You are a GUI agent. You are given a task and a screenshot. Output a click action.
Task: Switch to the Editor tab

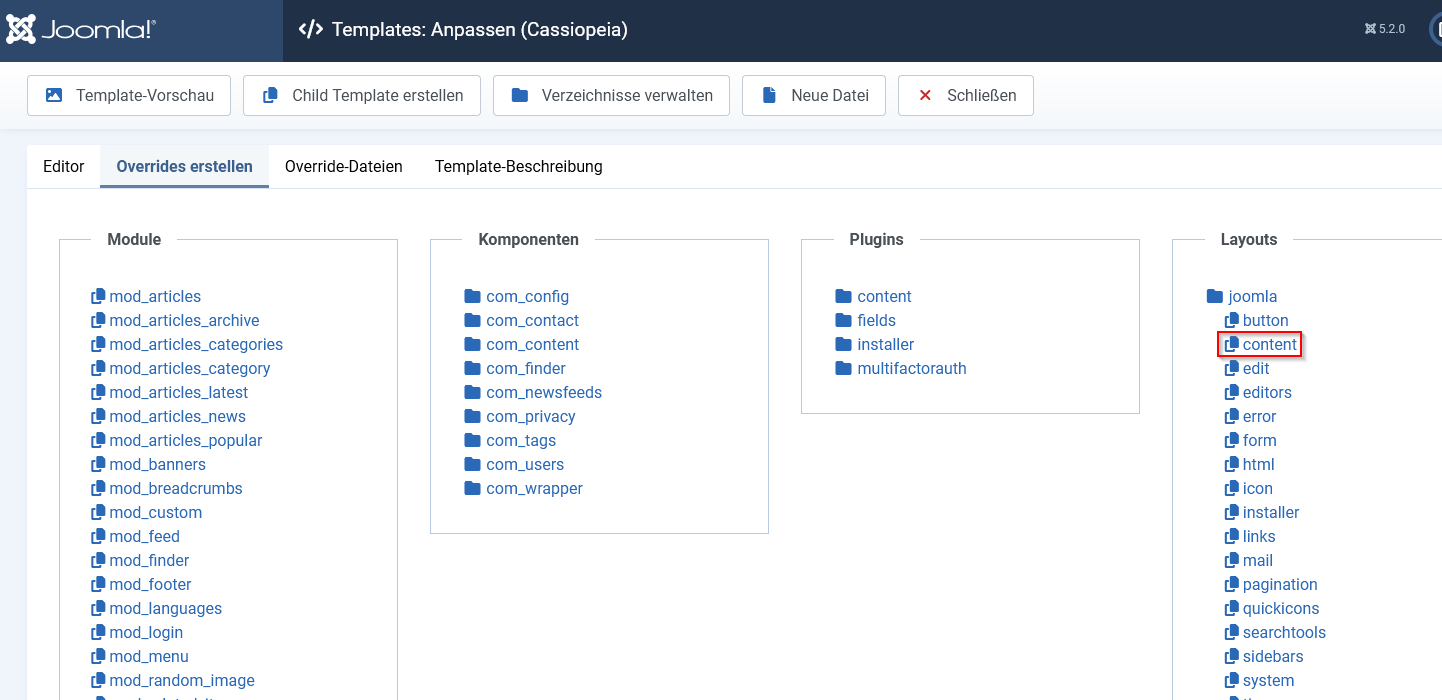tap(64, 166)
